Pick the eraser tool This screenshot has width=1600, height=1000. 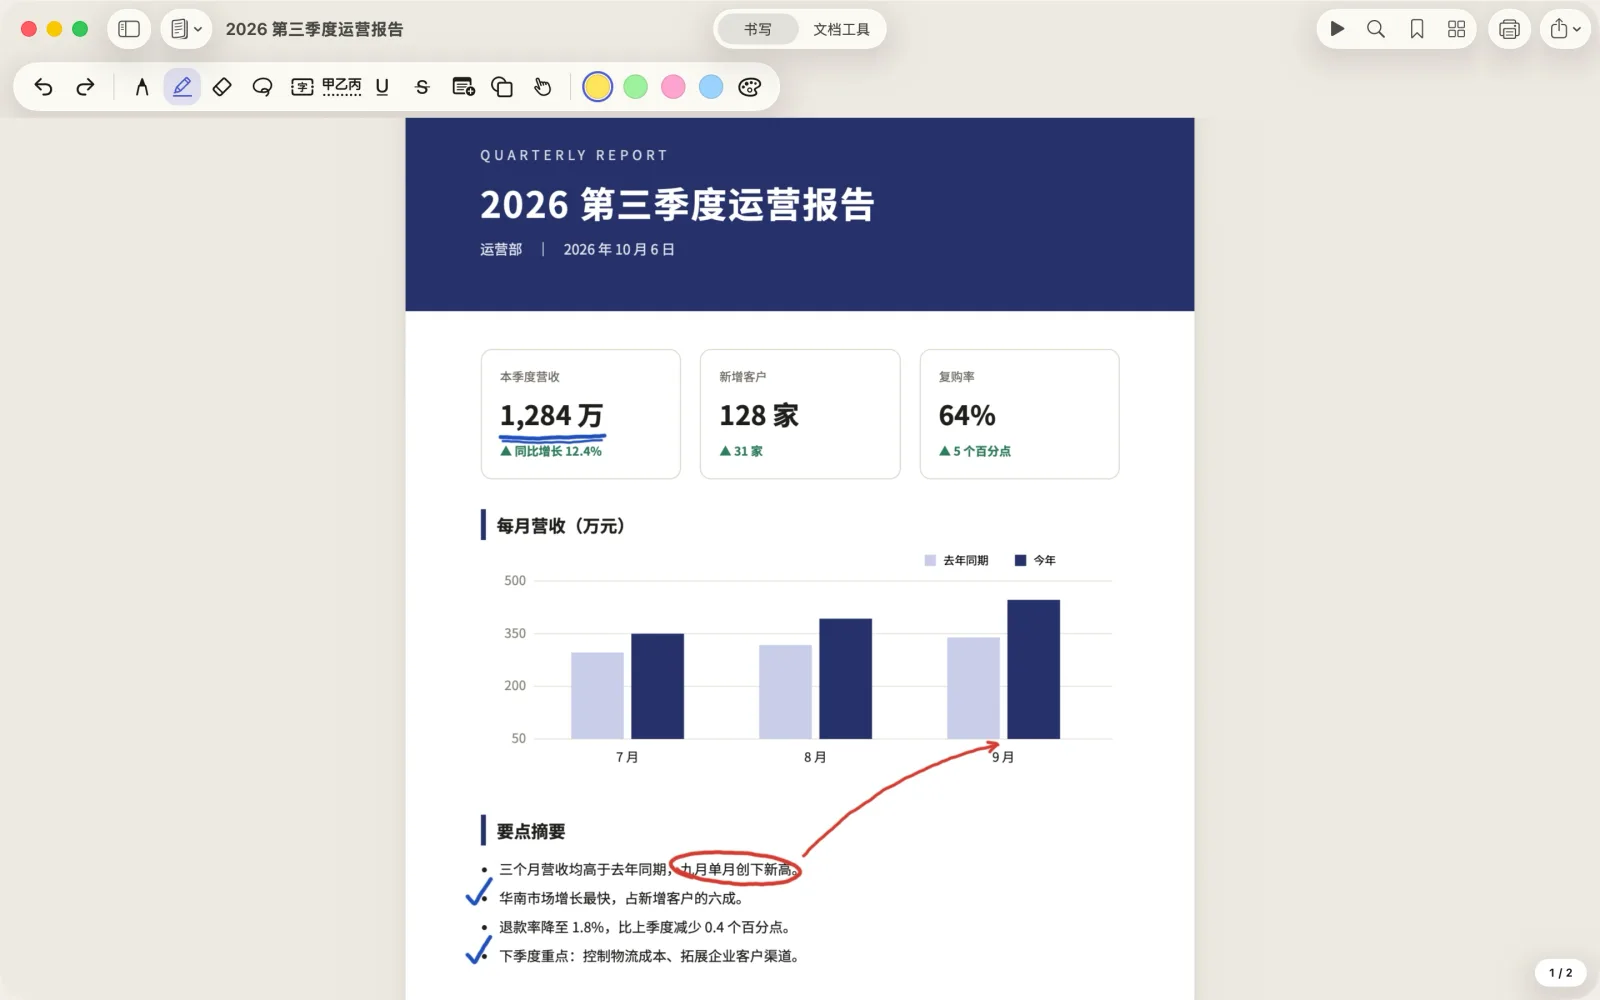pos(222,87)
